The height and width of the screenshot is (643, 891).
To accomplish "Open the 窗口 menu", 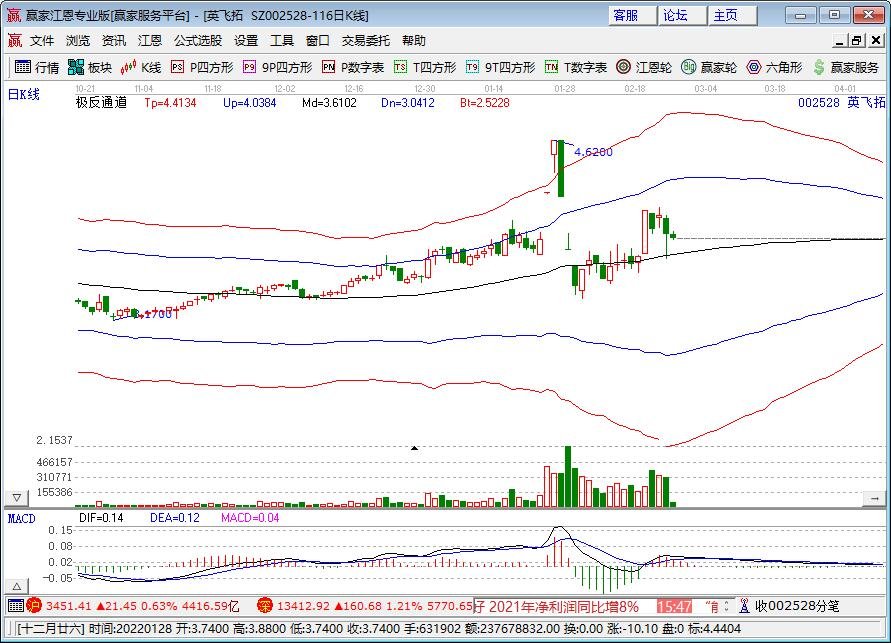I will pyautogui.click(x=318, y=40).
